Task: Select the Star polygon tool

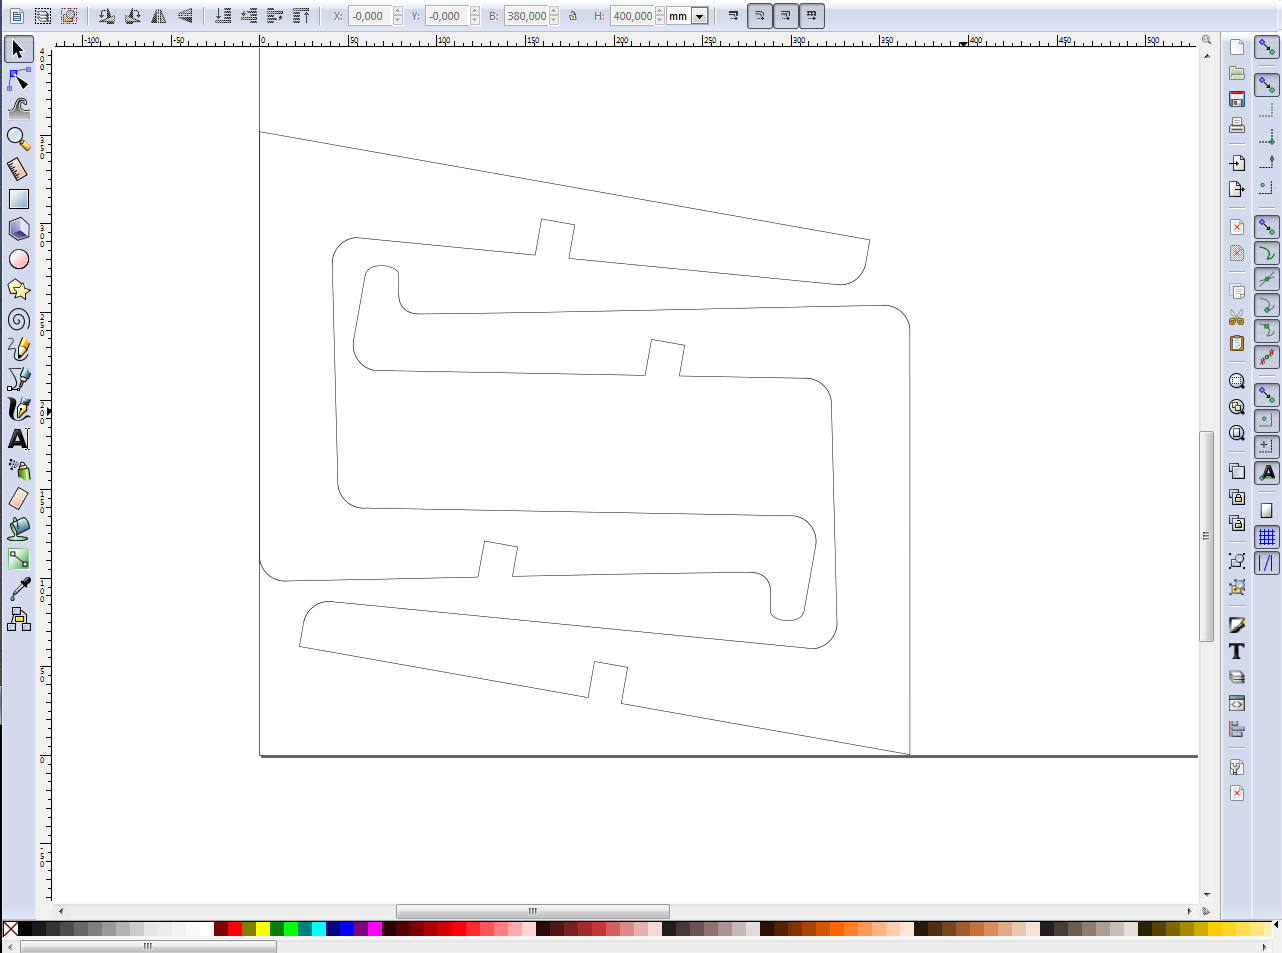Action: (x=19, y=289)
